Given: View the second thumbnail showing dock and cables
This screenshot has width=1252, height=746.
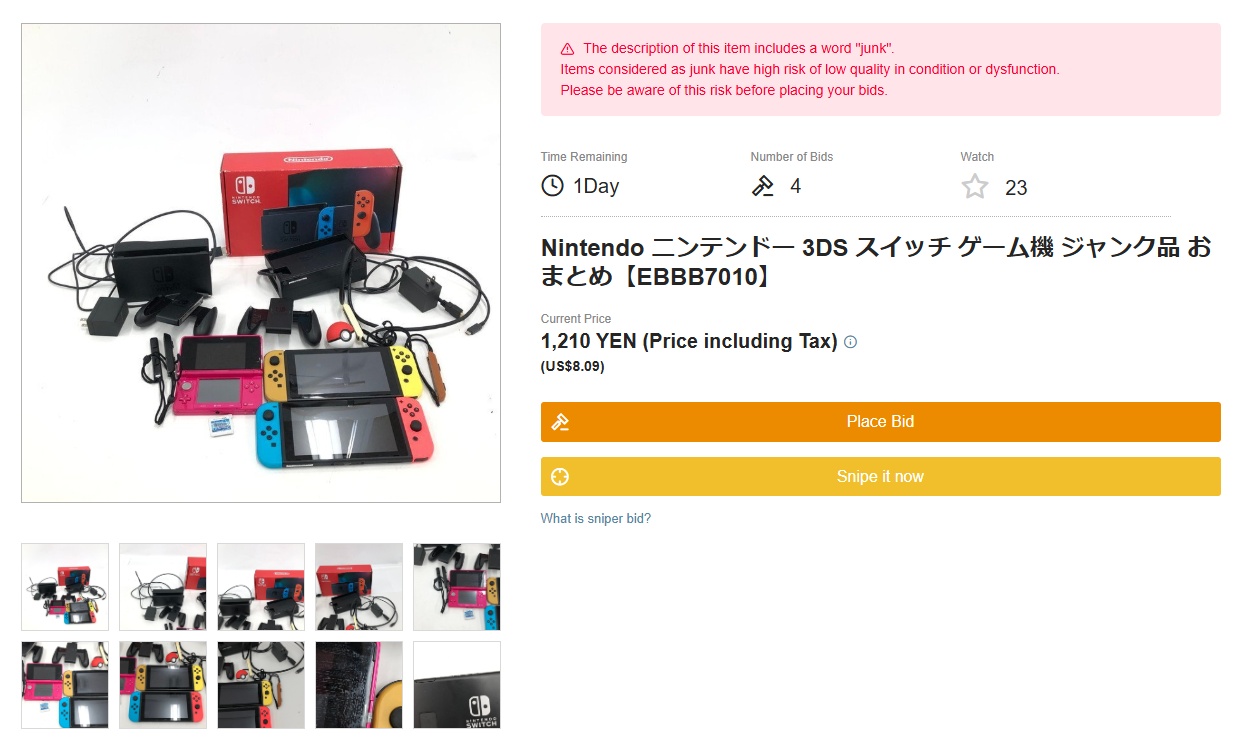Looking at the screenshot, I should point(163,587).
